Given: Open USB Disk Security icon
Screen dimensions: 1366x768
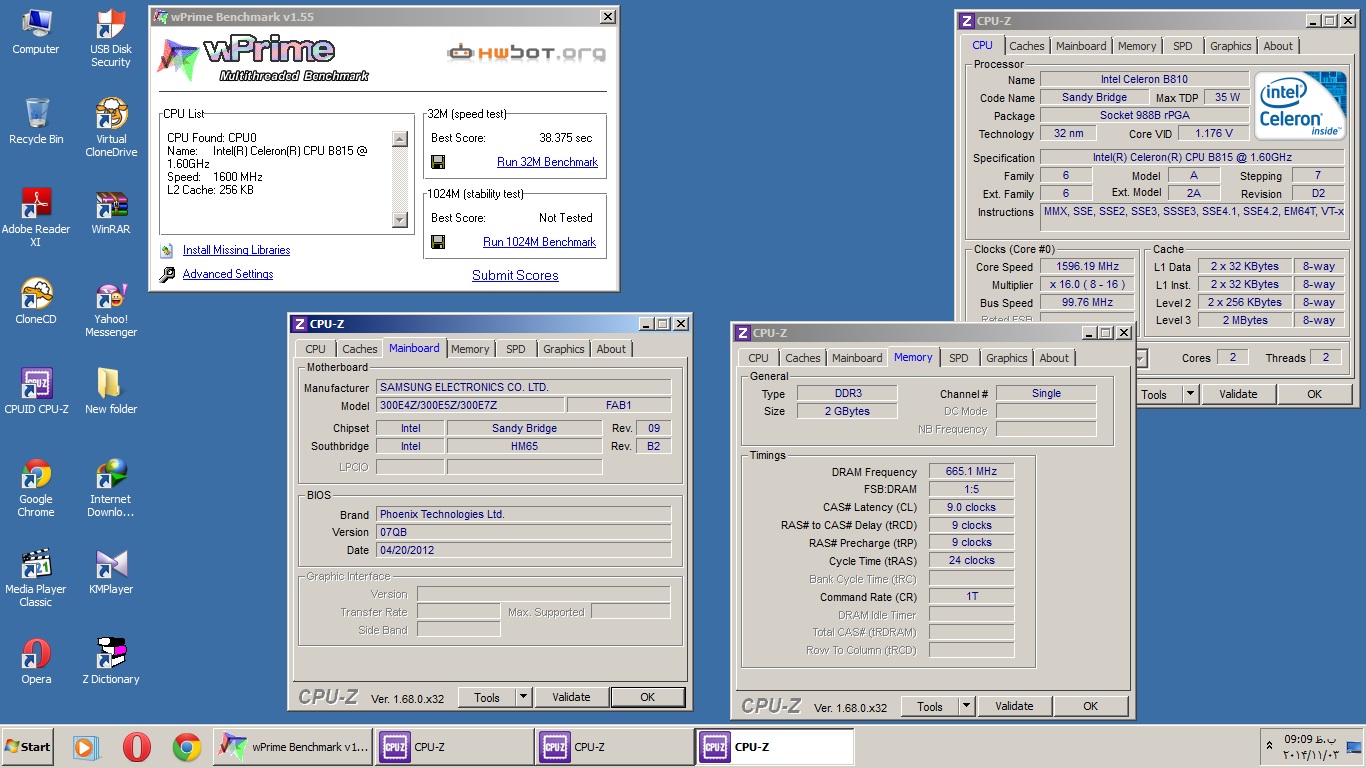Looking at the screenshot, I should [111, 39].
